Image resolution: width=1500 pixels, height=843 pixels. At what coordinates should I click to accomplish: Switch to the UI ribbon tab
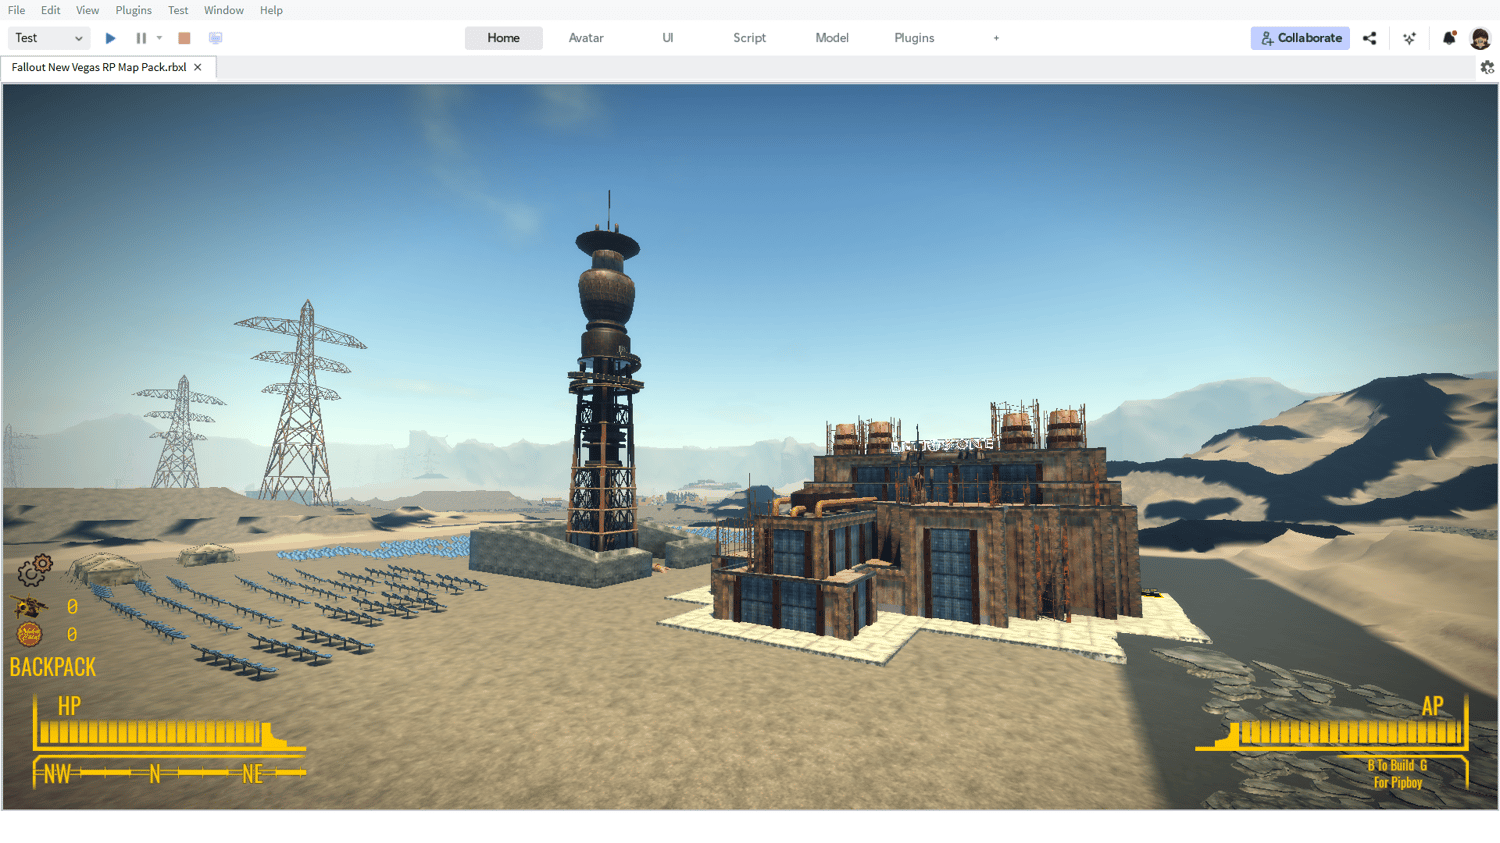[668, 38]
